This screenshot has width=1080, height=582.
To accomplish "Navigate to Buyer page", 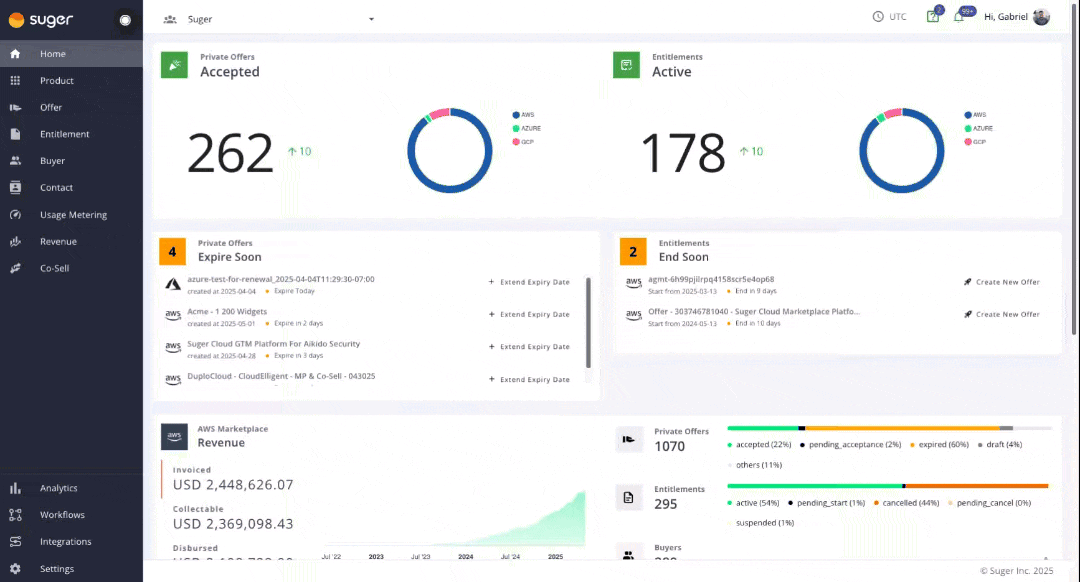I will pos(72,160).
